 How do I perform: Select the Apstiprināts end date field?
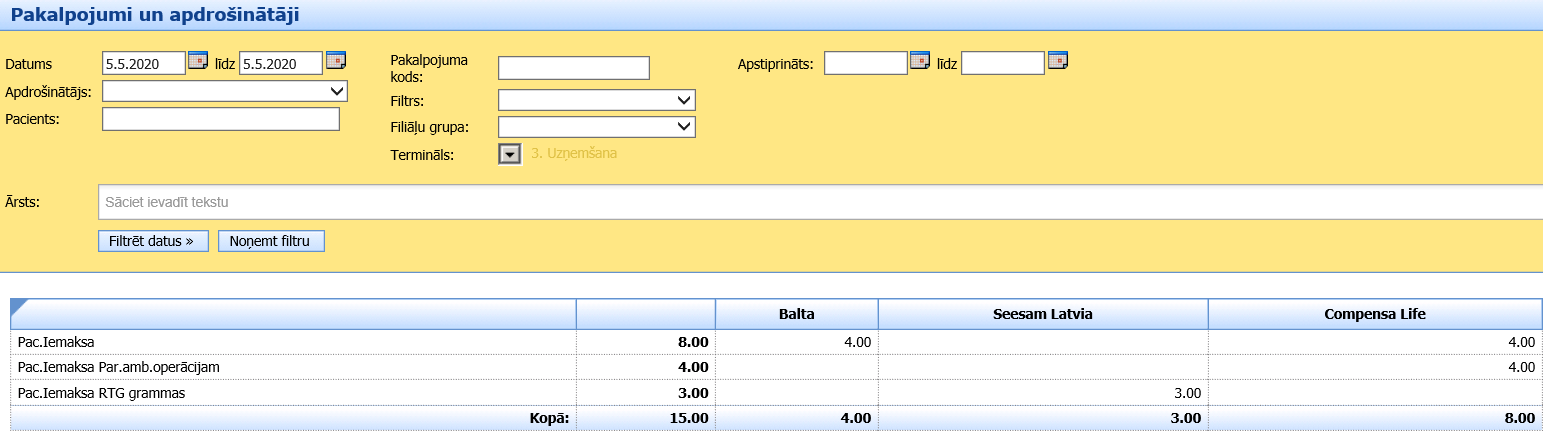point(1002,63)
